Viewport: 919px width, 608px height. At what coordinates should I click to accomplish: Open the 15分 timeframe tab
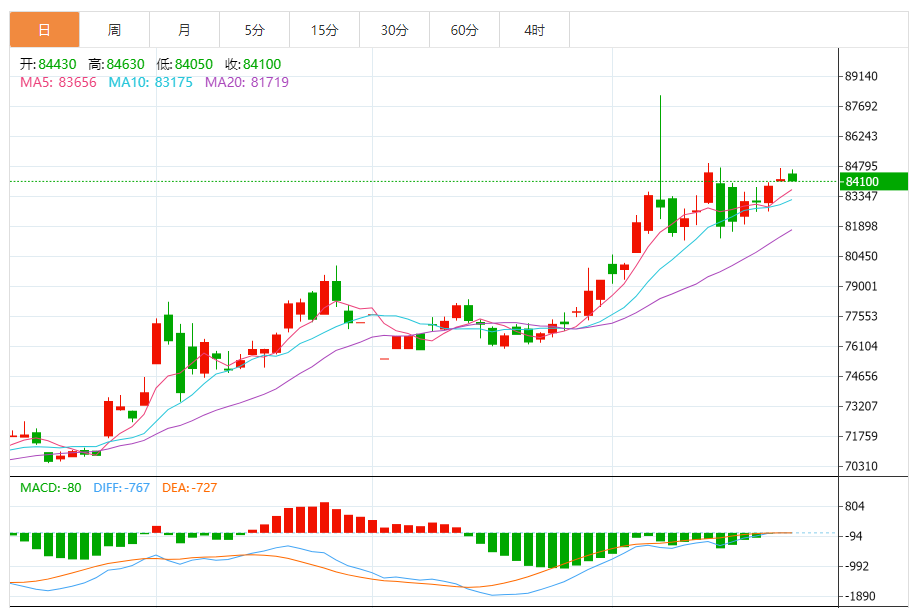(324, 29)
